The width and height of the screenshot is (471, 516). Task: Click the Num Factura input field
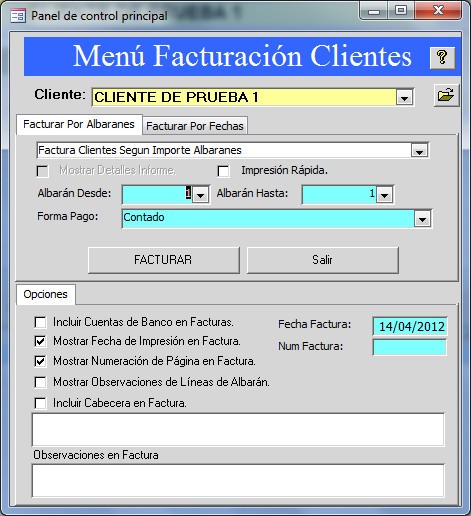click(x=410, y=347)
